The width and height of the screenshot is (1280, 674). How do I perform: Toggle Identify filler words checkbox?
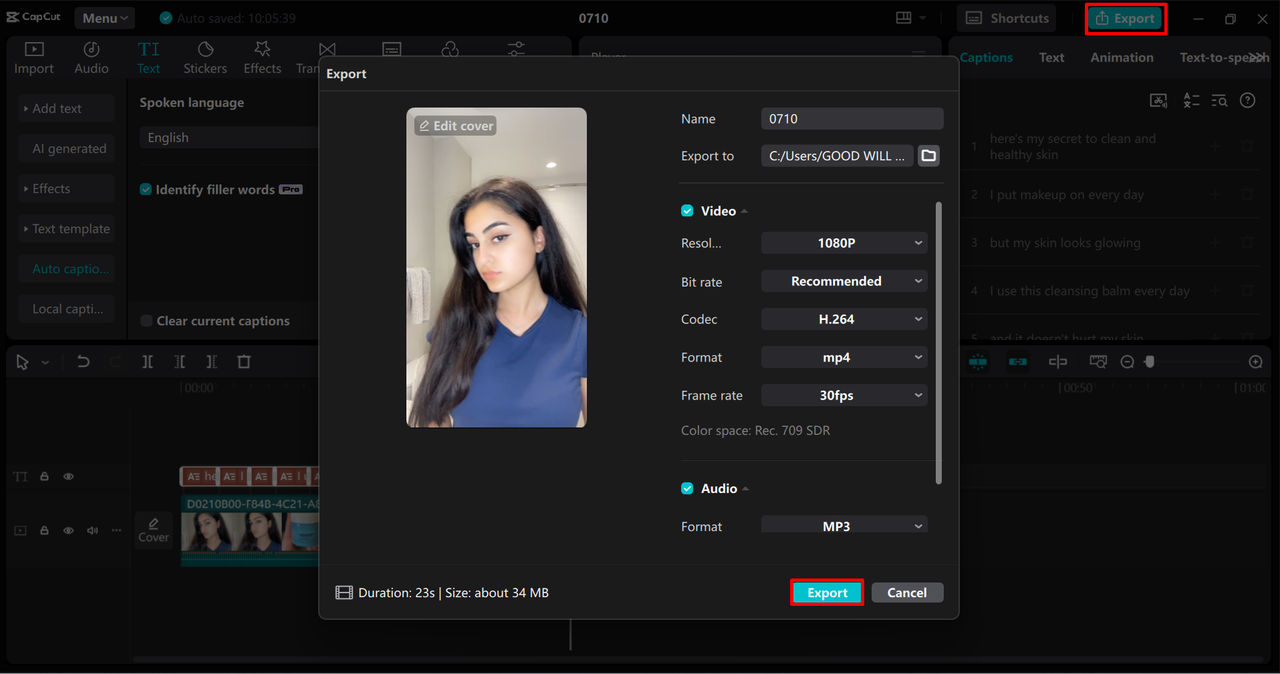click(x=146, y=189)
